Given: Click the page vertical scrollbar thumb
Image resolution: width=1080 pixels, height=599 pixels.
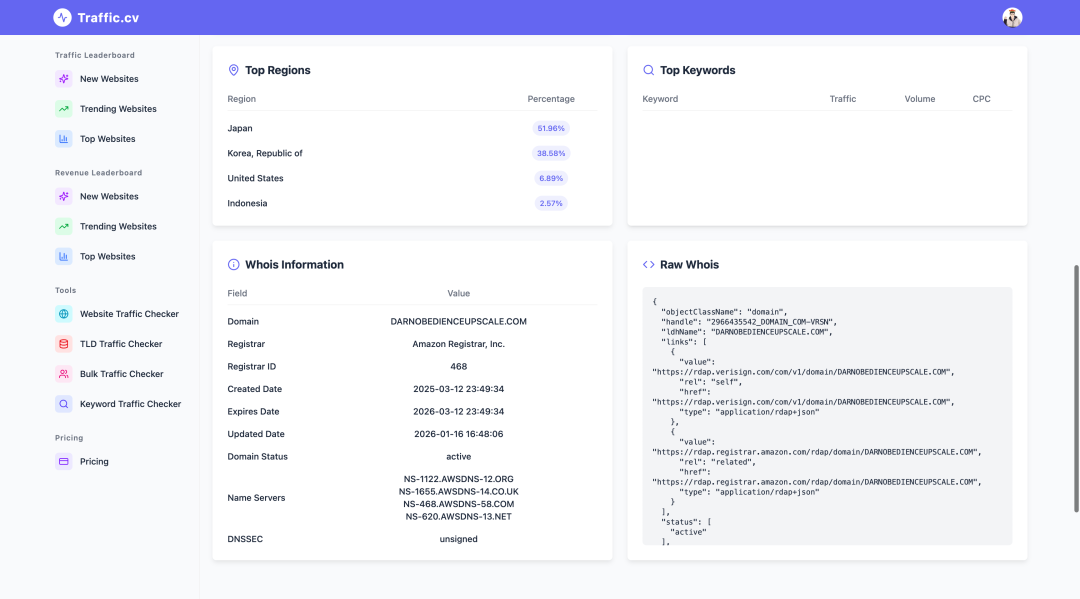Looking at the screenshot, I should pyautogui.click(x=1076, y=388).
